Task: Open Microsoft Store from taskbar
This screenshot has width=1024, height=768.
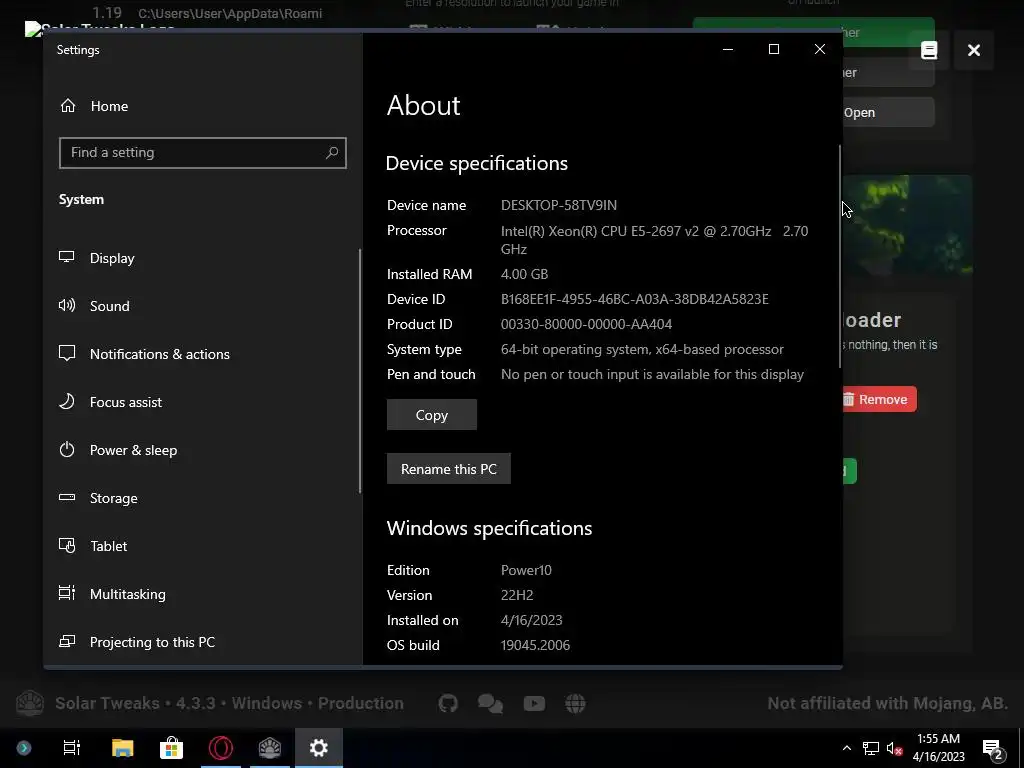Action: (171, 748)
